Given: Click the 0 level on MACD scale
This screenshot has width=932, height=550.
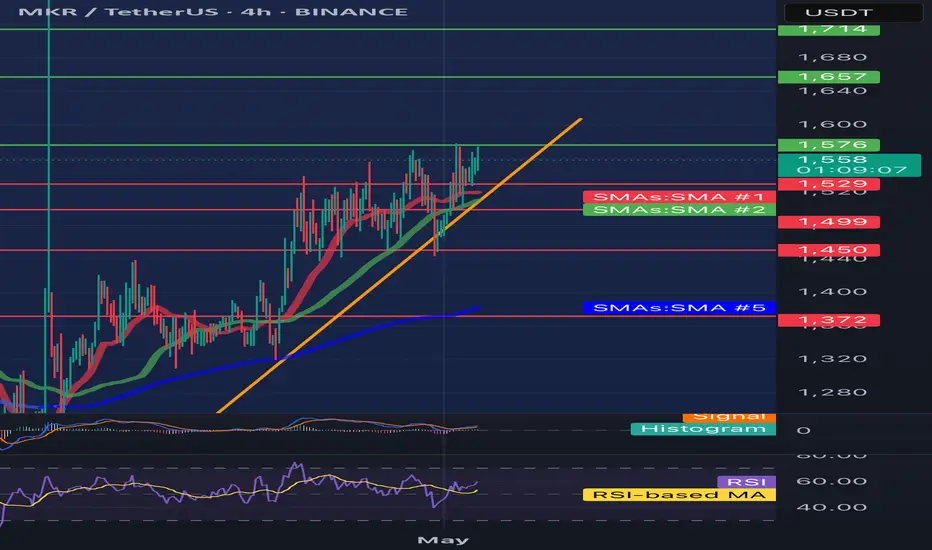Looking at the screenshot, I should (x=803, y=430).
